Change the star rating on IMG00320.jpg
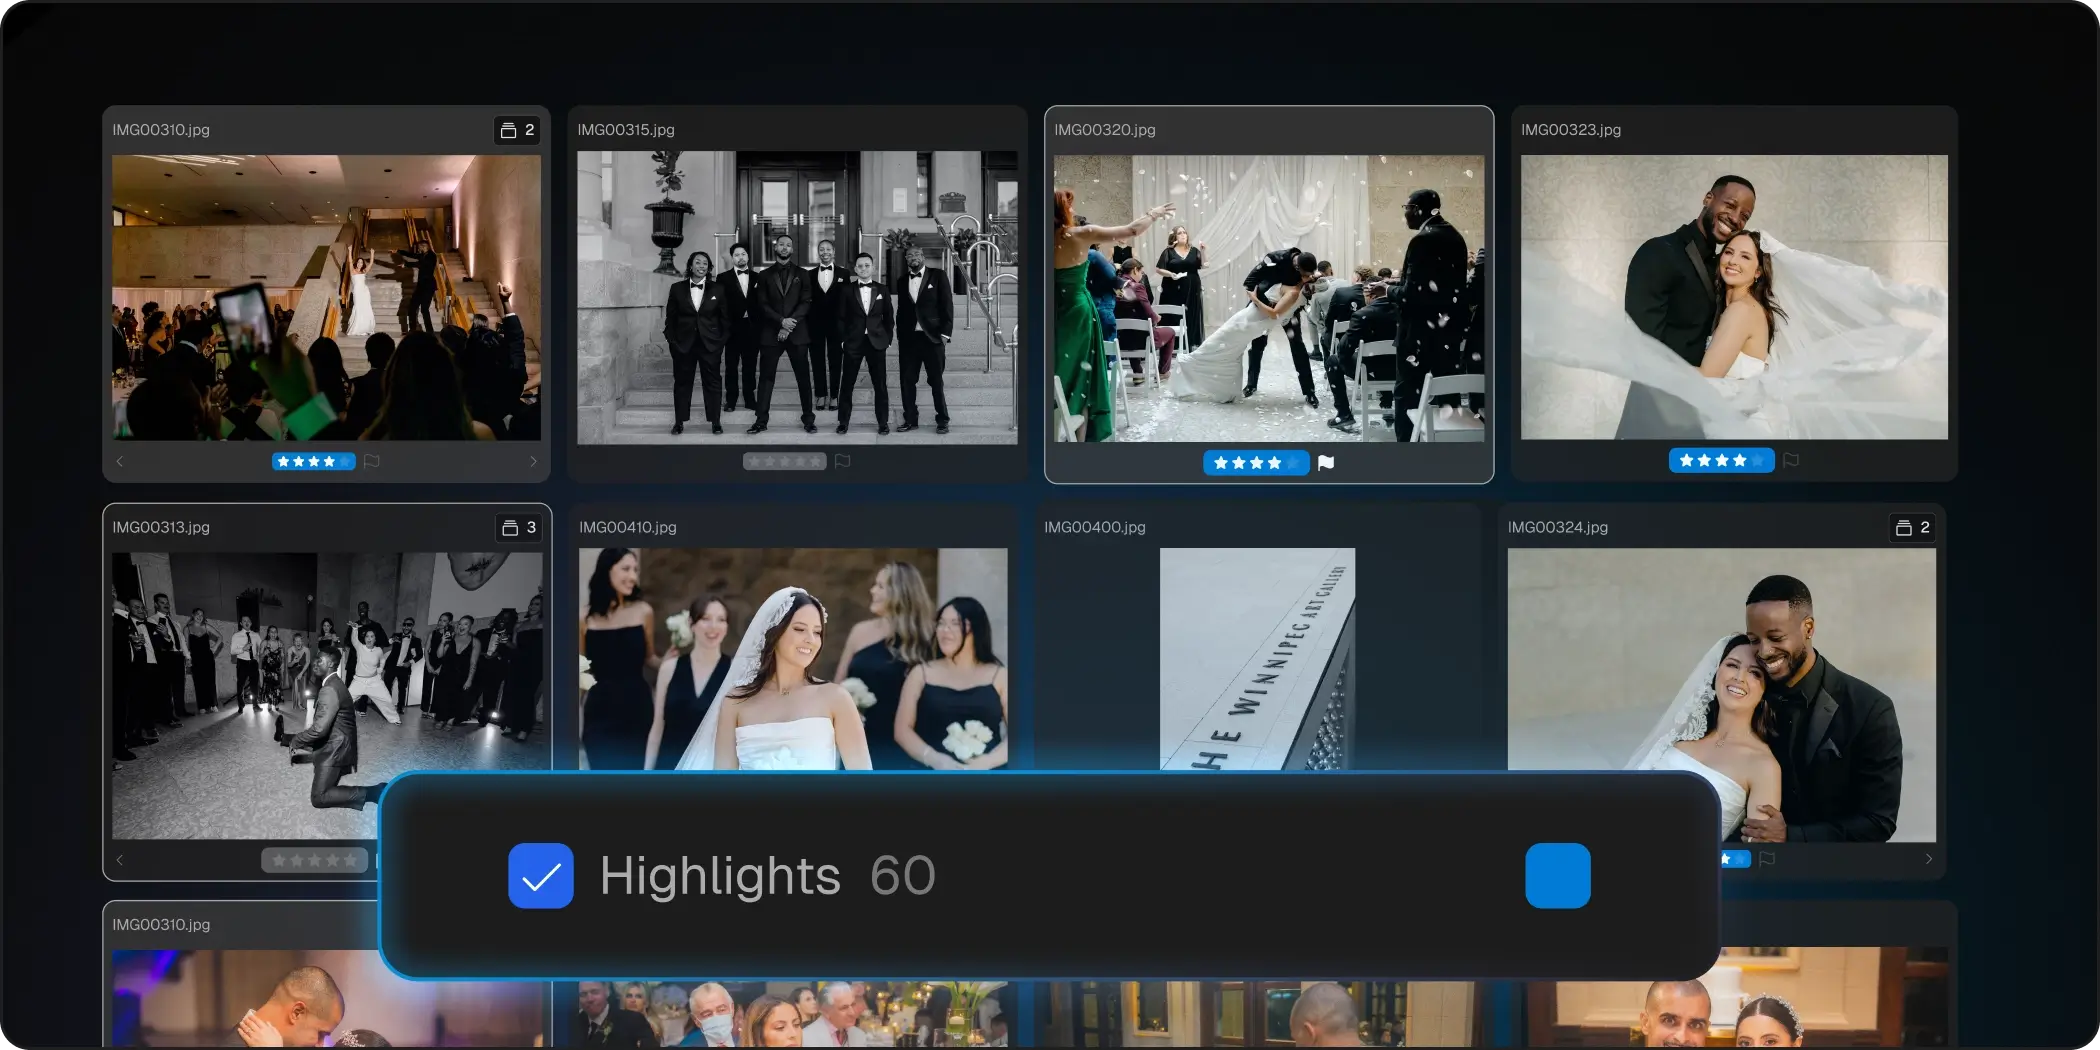Screen dimensions: 2100x1050 coord(1256,463)
